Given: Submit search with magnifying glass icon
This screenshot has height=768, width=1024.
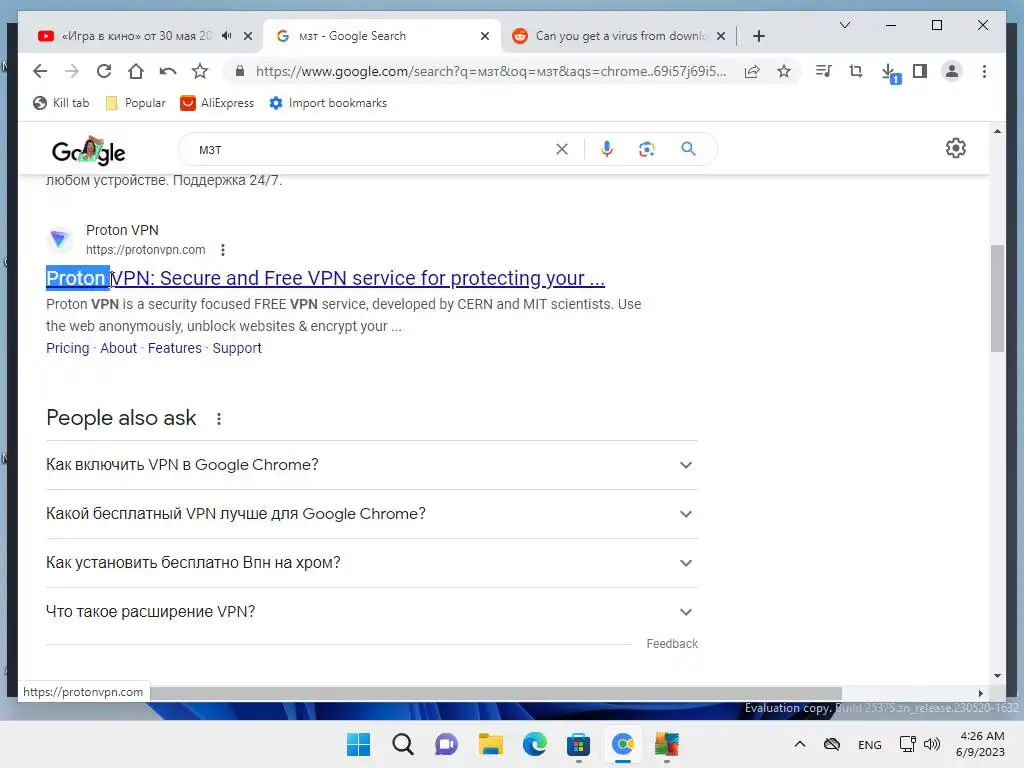Looking at the screenshot, I should click(x=688, y=149).
